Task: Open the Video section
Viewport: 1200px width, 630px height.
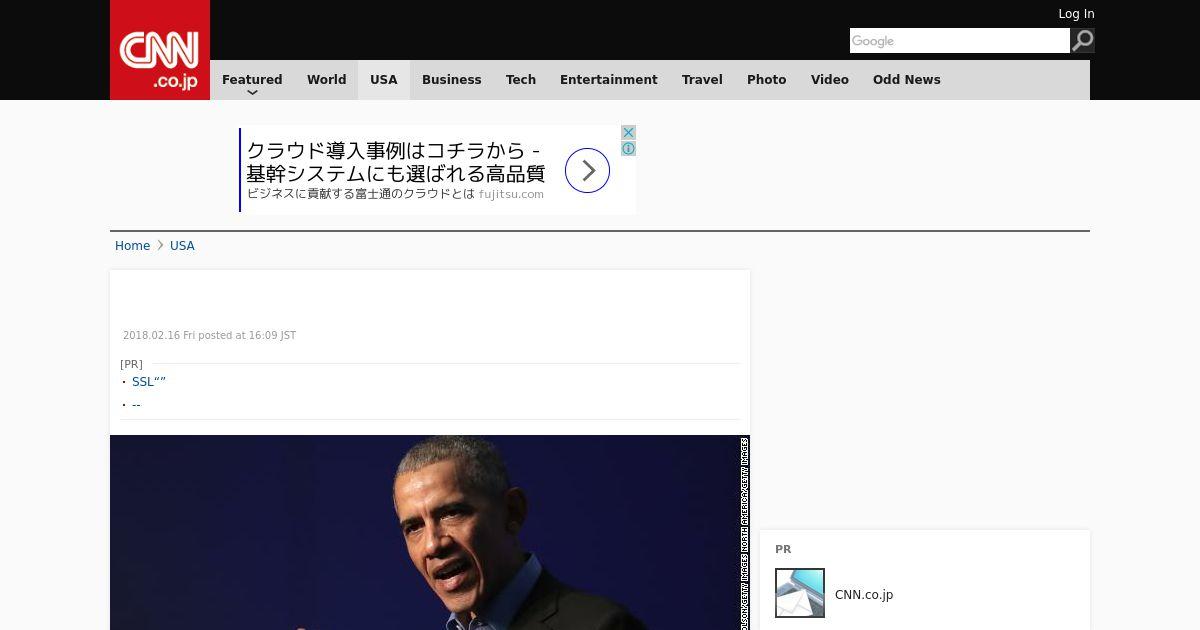Action: 829,80
